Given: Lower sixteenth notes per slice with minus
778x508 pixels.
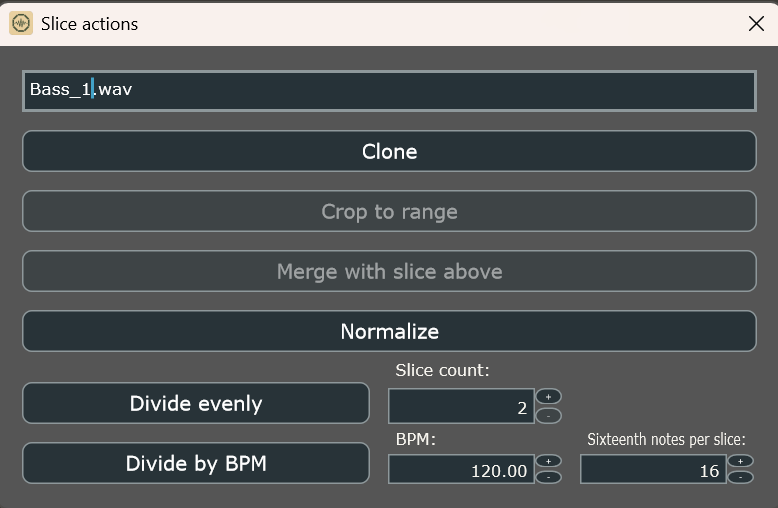Looking at the screenshot, I should [x=740, y=477].
